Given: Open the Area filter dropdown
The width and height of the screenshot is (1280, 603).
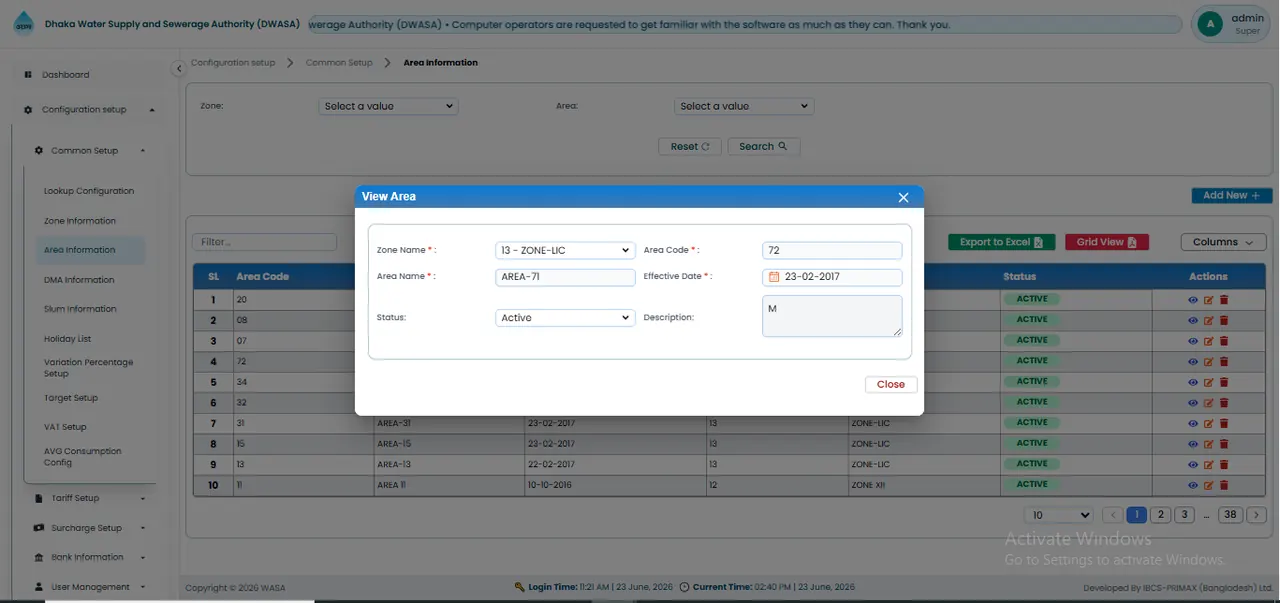Looking at the screenshot, I should pyautogui.click(x=744, y=106).
